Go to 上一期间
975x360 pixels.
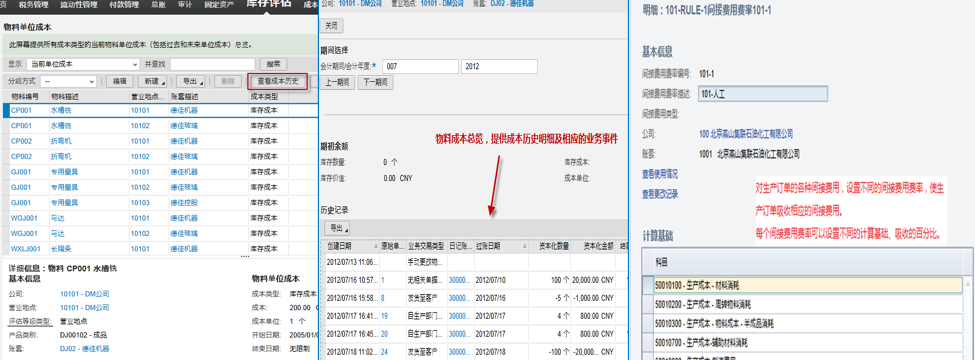tap(337, 83)
